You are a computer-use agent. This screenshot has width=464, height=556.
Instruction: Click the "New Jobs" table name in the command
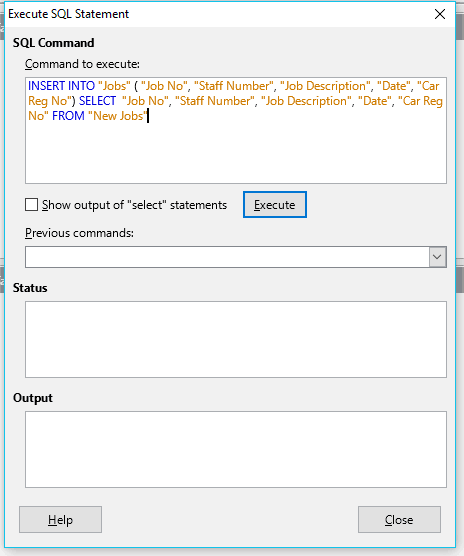(x=118, y=116)
